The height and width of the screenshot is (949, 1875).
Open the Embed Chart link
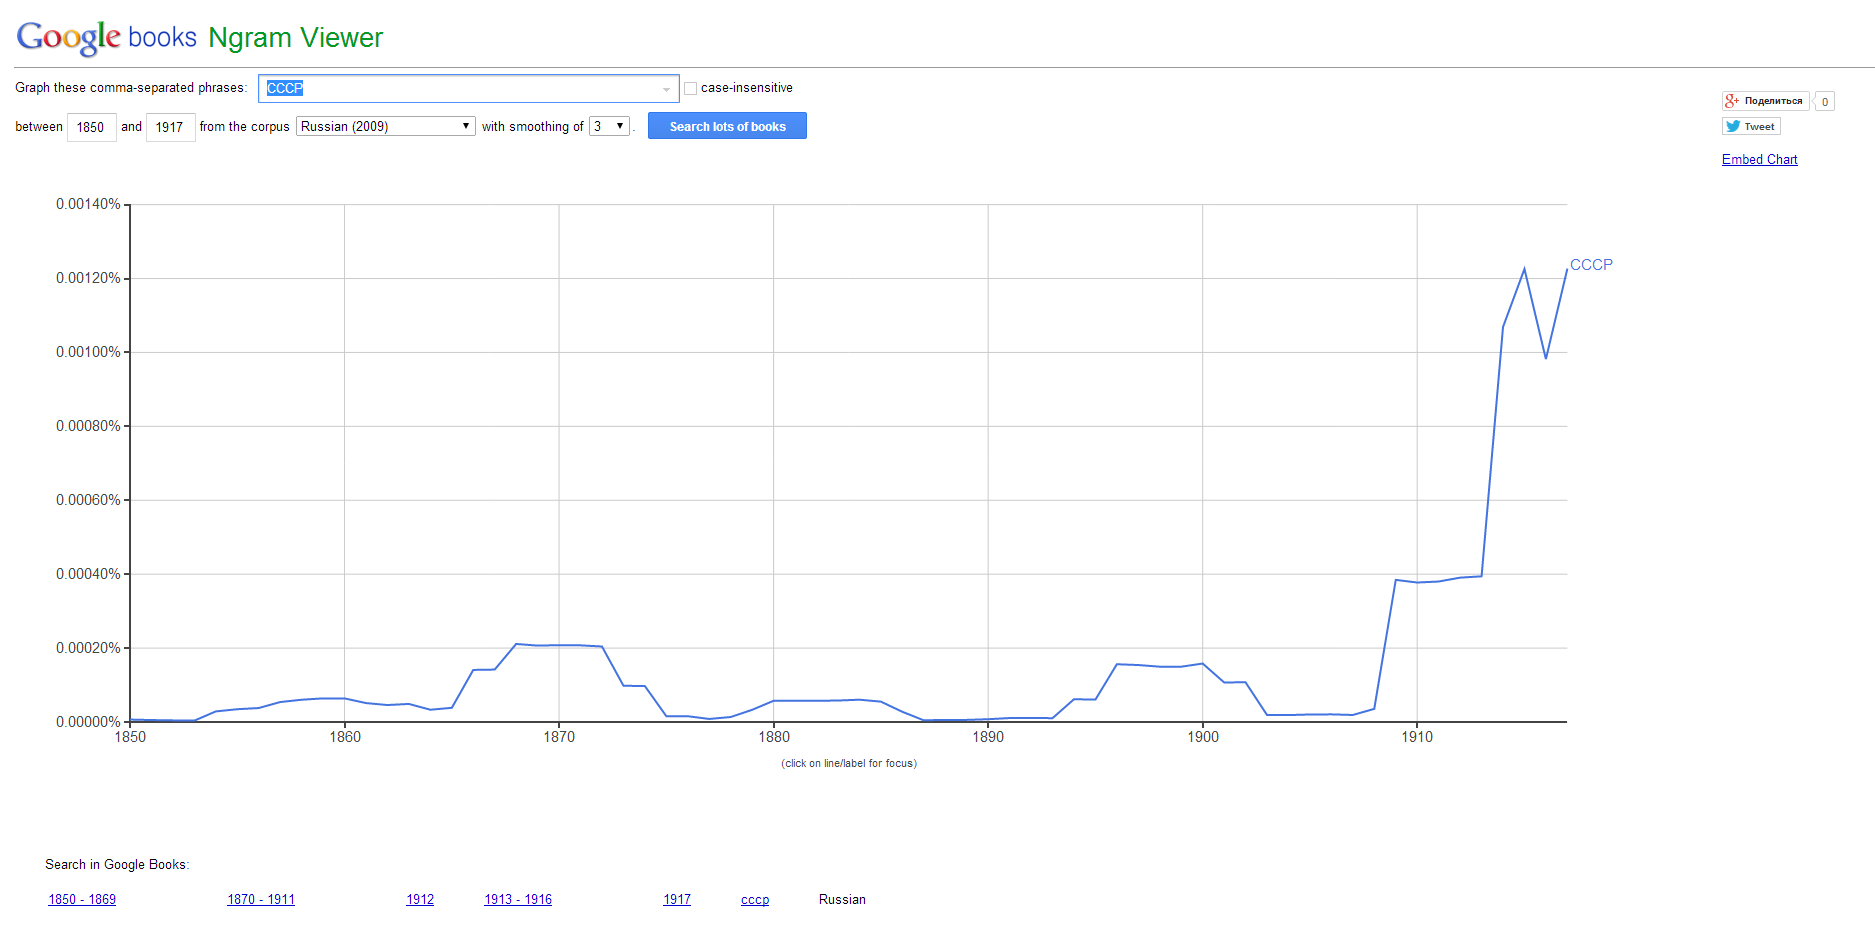[x=1759, y=159]
